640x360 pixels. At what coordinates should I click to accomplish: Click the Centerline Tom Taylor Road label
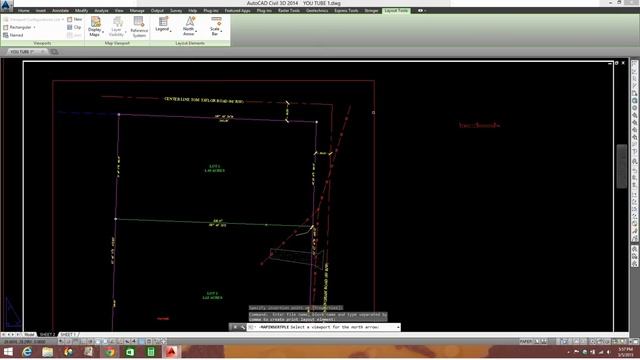204,100
